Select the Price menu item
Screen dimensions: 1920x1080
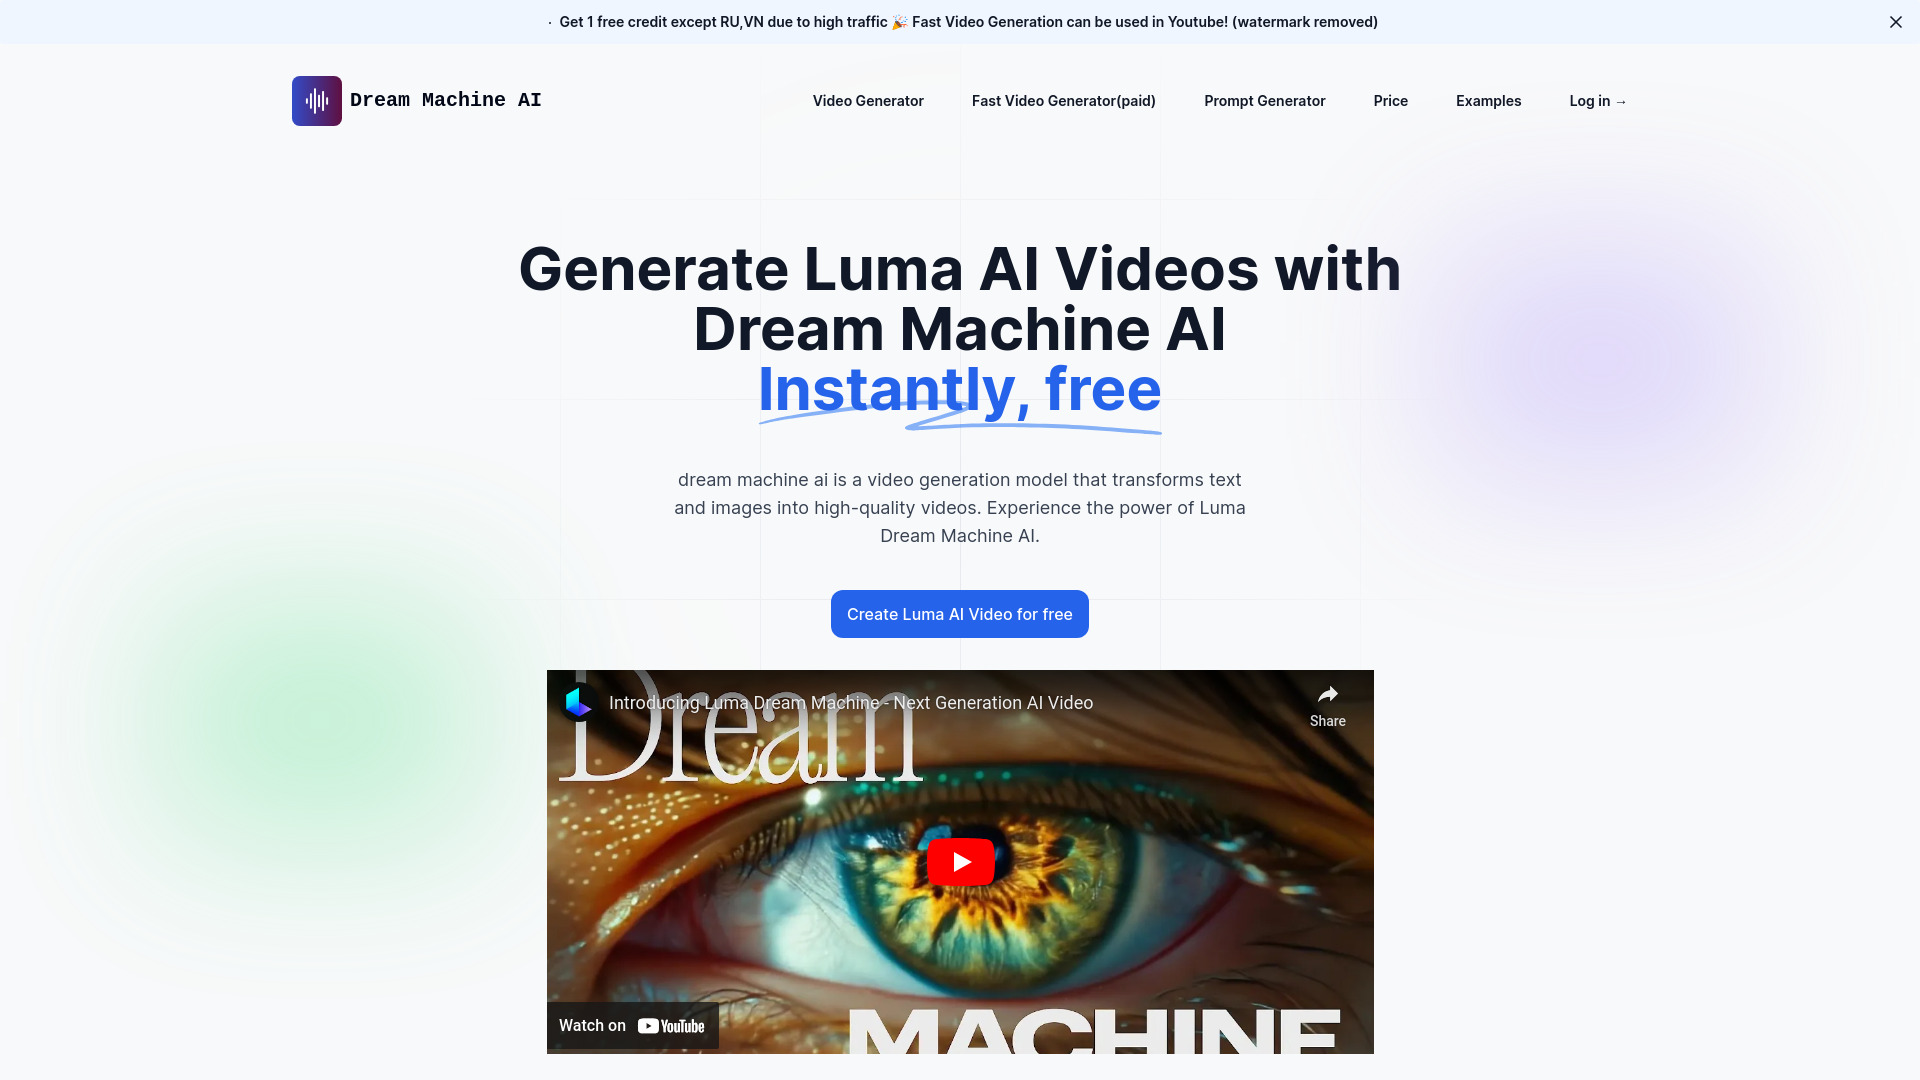click(1390, 100)
